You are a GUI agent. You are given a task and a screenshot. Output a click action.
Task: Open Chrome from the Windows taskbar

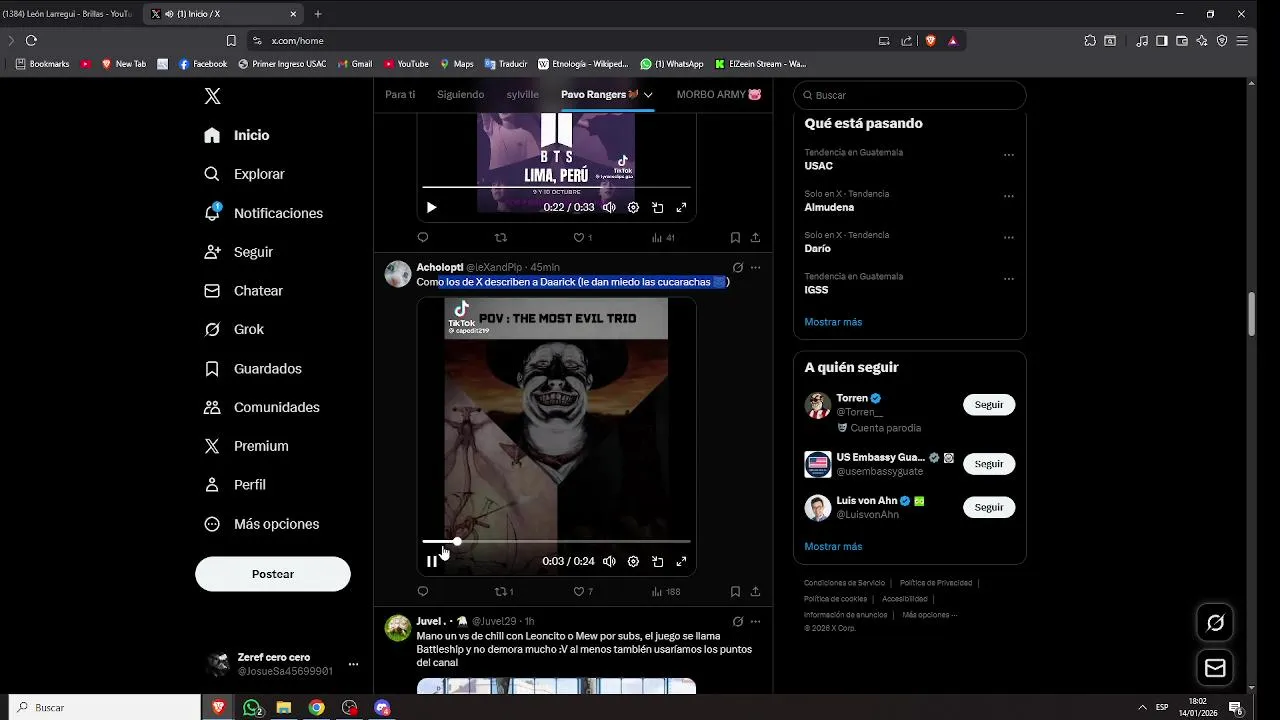(x=316, y=707)
